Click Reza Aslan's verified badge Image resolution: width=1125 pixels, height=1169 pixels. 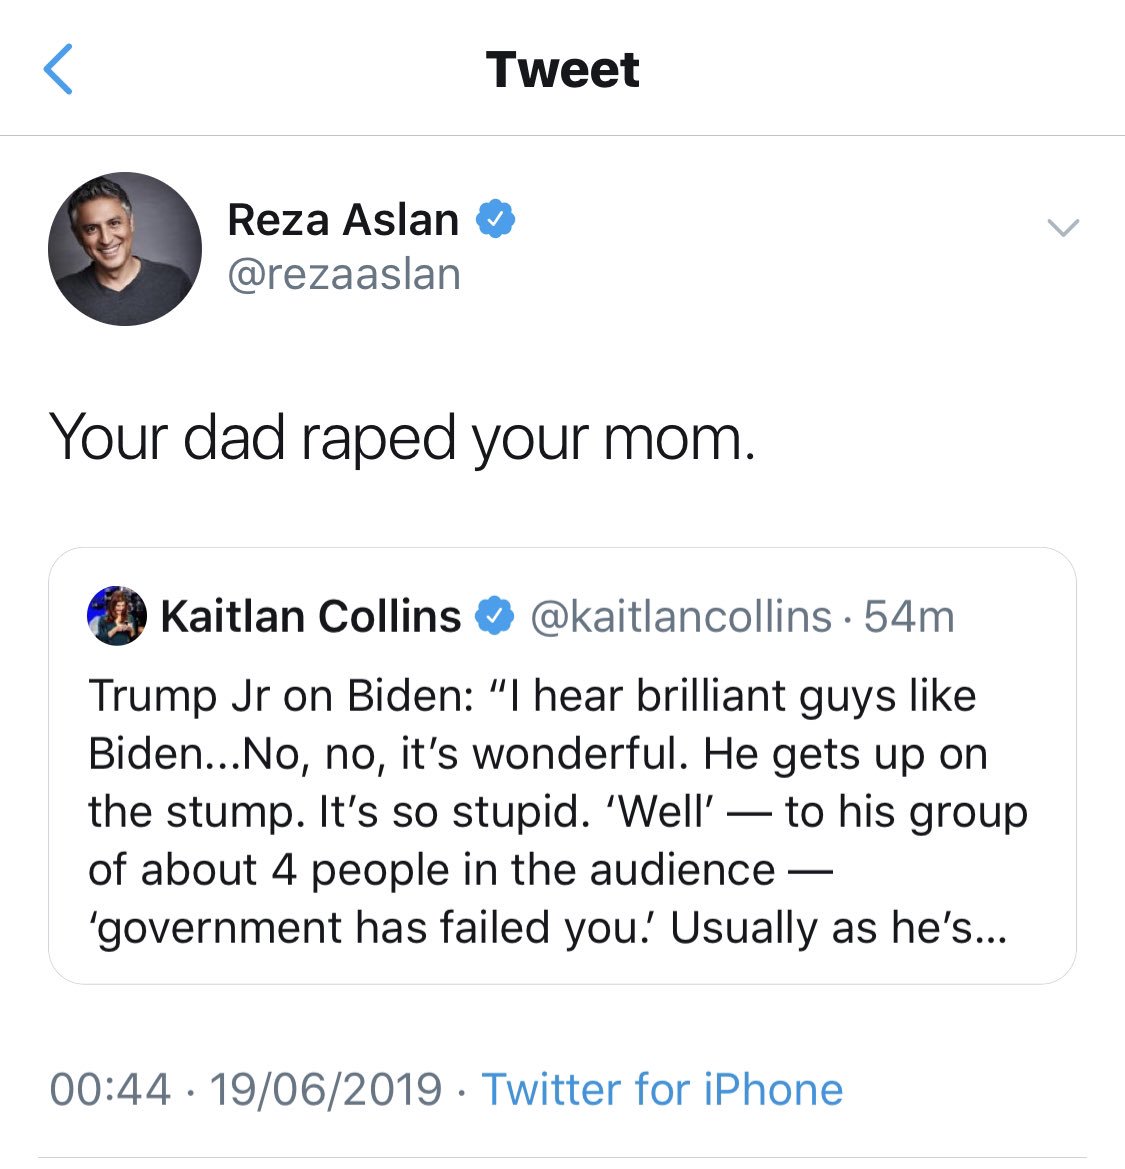coord(496,218)
